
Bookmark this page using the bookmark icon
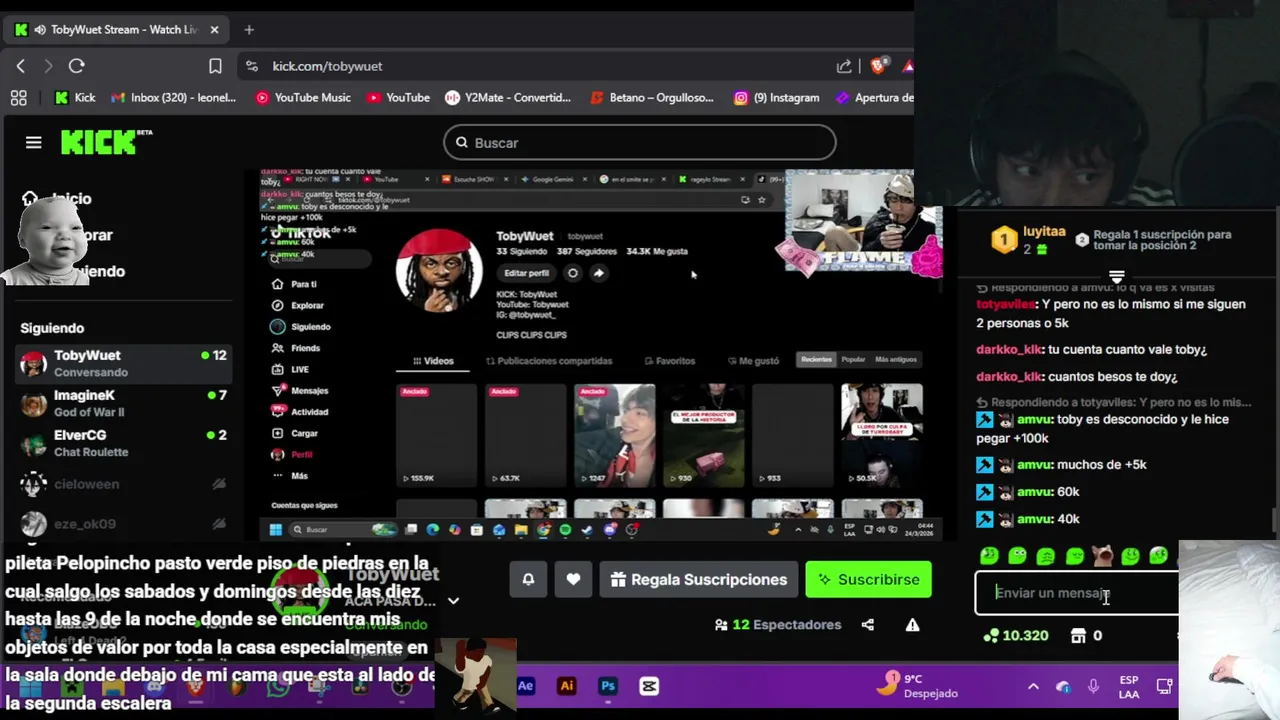(x=215, y=66)
